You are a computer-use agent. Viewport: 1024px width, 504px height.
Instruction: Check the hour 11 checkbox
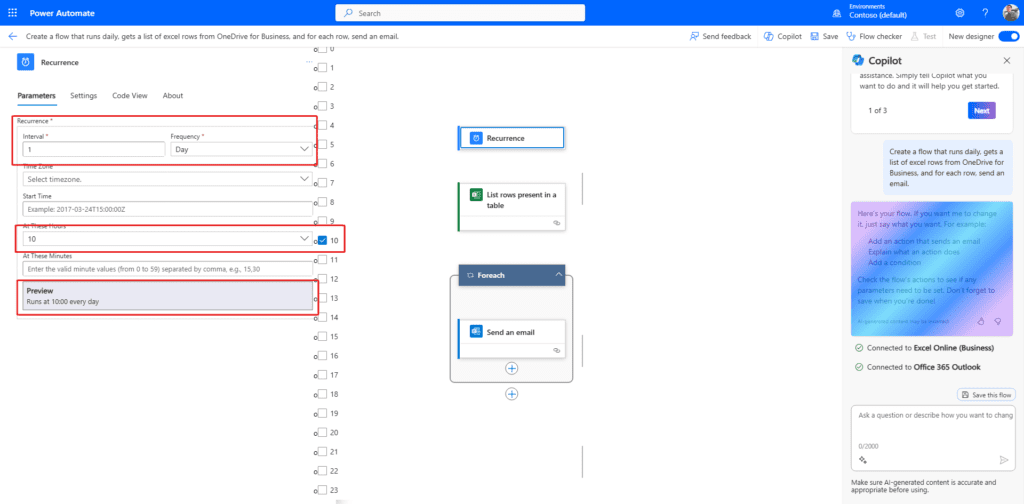click(321, 259)
